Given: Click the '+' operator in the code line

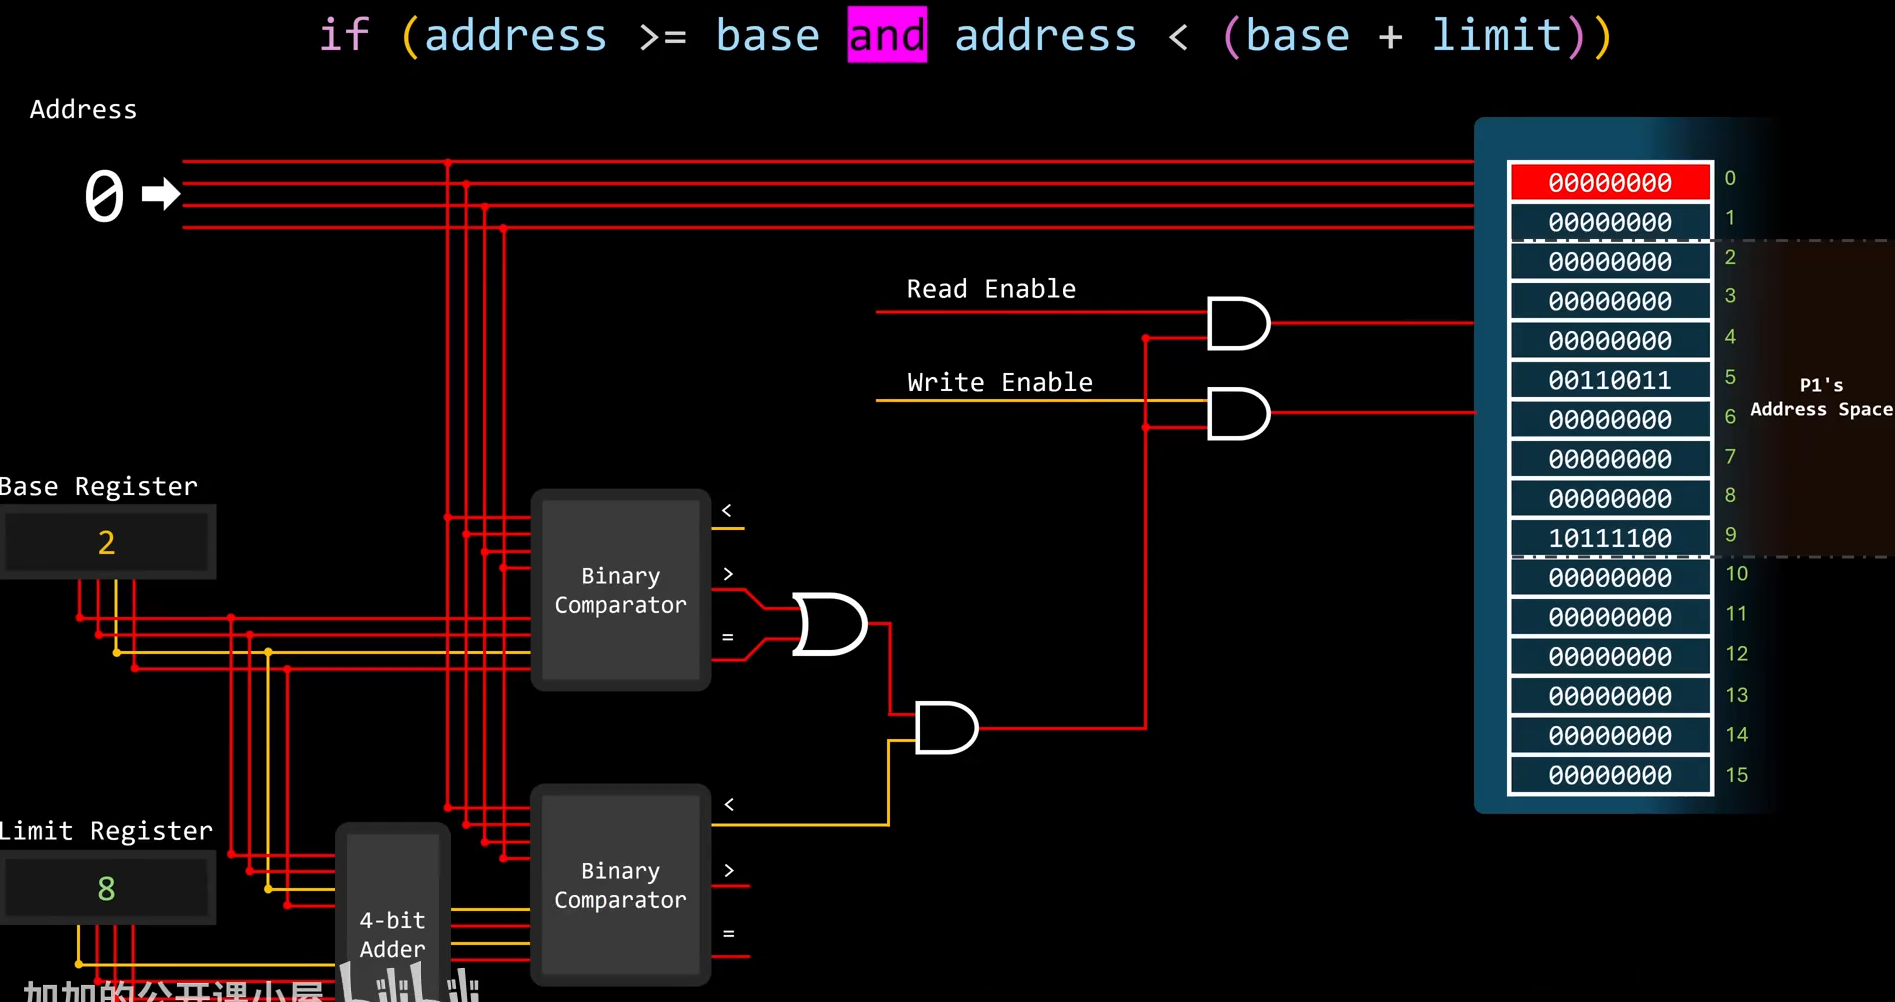Looking at the screenshot, I should tap(1390, 37).
